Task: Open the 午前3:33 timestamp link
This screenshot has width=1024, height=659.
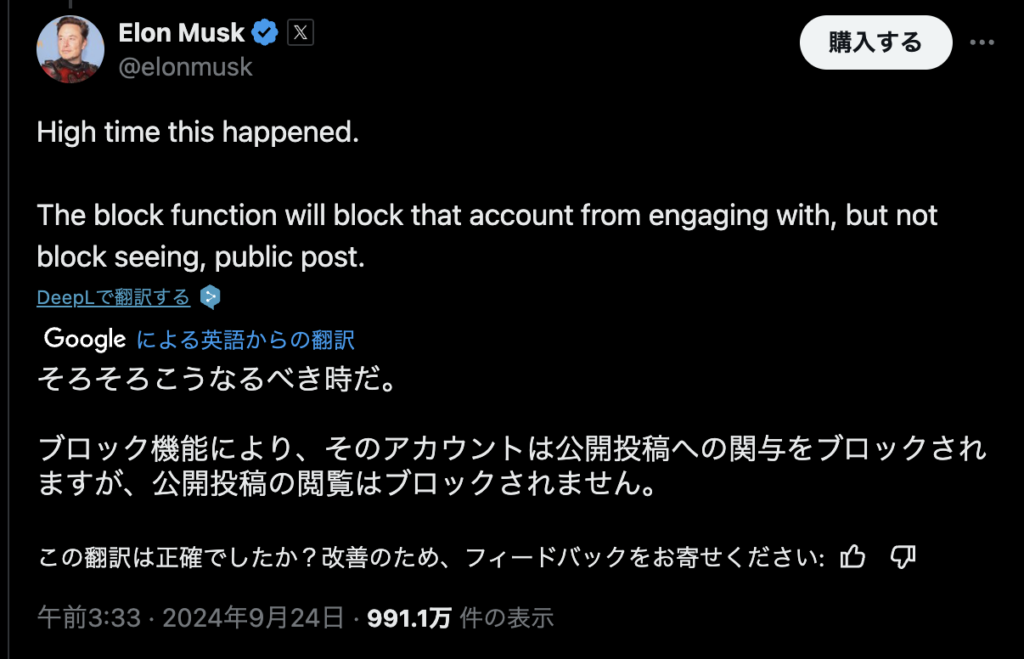Action: coord(89,618)
